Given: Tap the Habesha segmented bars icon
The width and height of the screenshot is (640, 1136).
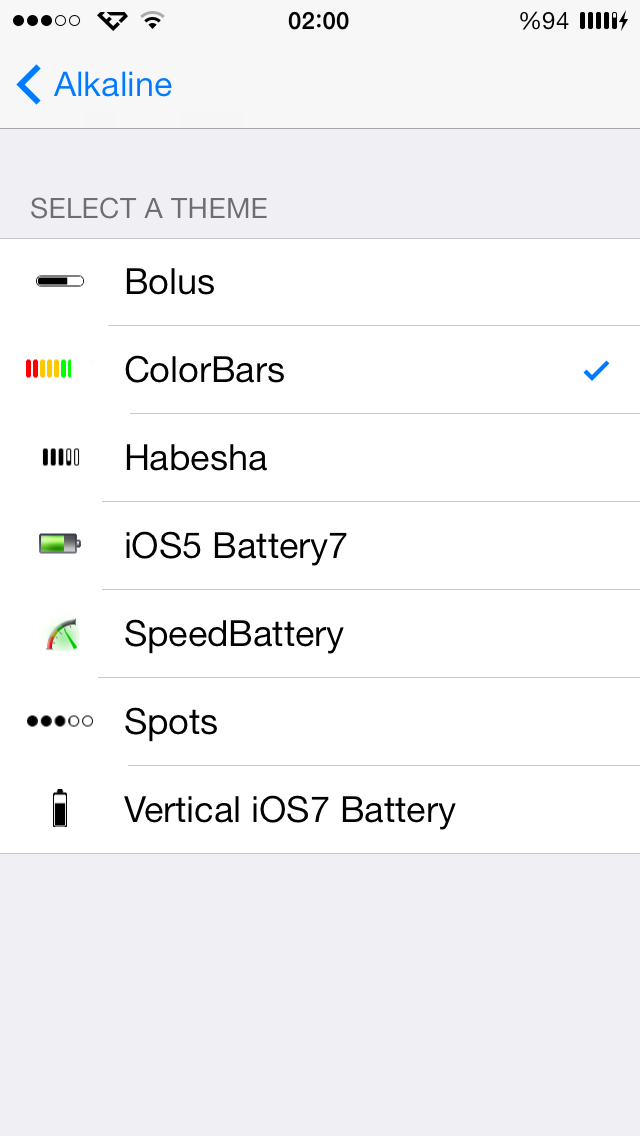Looking at the screenshot, I should tap(61, 457).
